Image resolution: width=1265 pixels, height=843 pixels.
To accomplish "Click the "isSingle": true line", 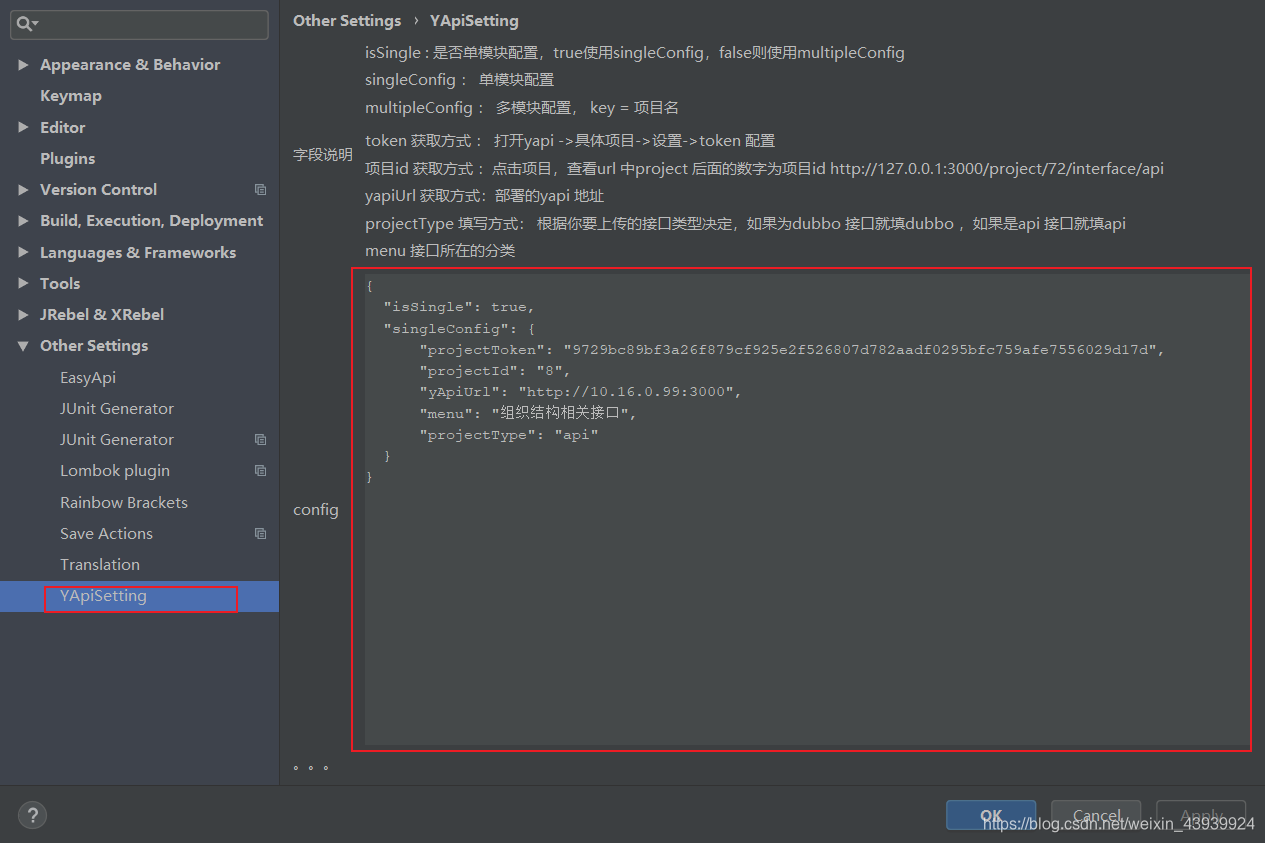I will 459,307.
